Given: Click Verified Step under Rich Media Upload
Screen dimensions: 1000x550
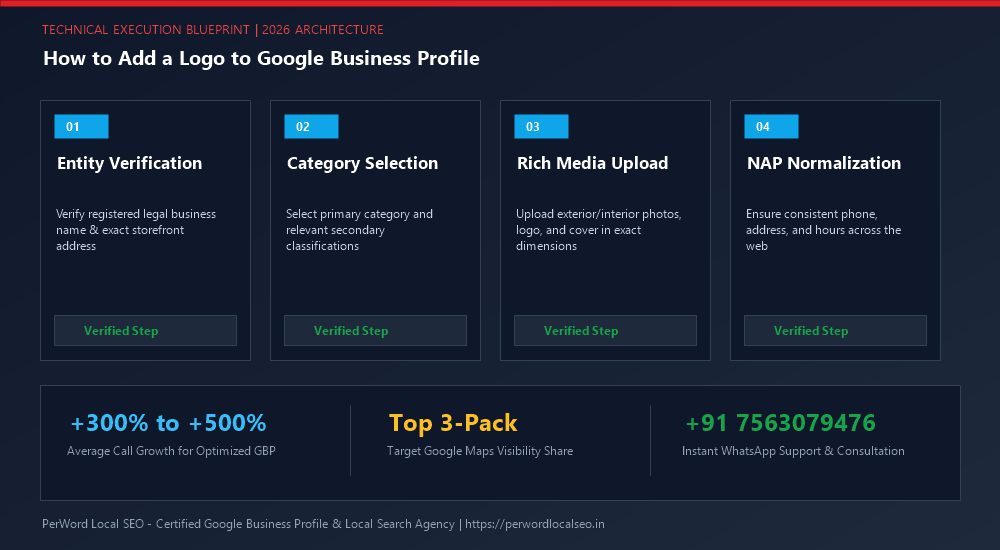Looking at the screenshot, I should (x=605, y=331).
